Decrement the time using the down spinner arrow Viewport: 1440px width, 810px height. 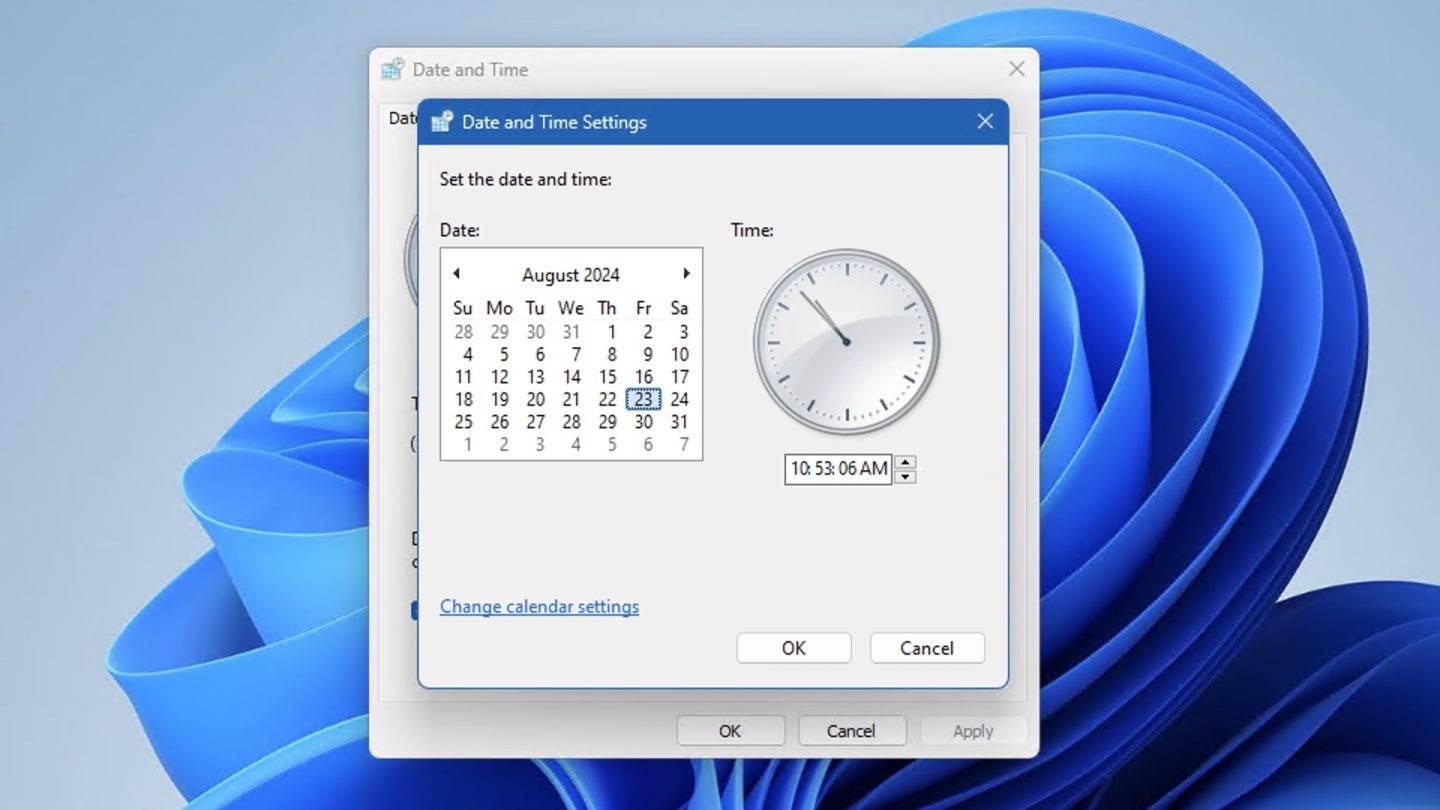point(903,476)
